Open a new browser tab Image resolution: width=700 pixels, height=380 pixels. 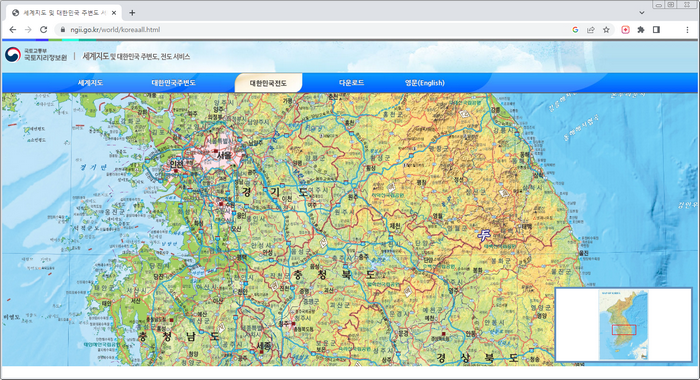[x=132, y=13]
